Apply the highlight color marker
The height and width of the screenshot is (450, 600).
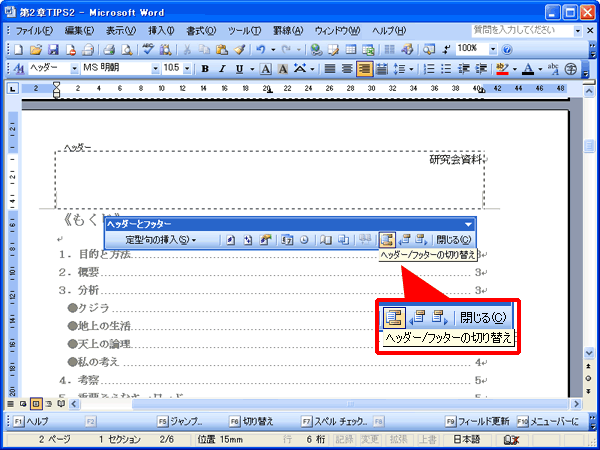(502, 69)
